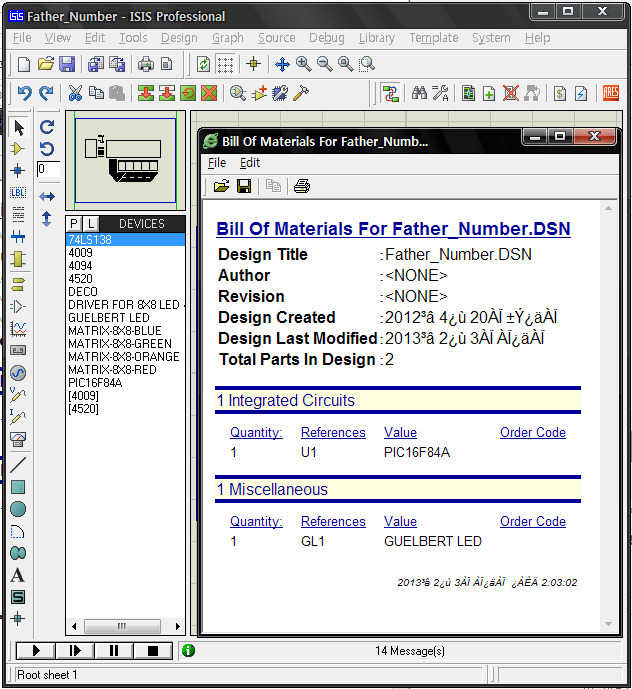Screen dimensions: 632x689
Task: Click References link under Miscellaneous
Action: pyautogui.click(x=333, y=521)
